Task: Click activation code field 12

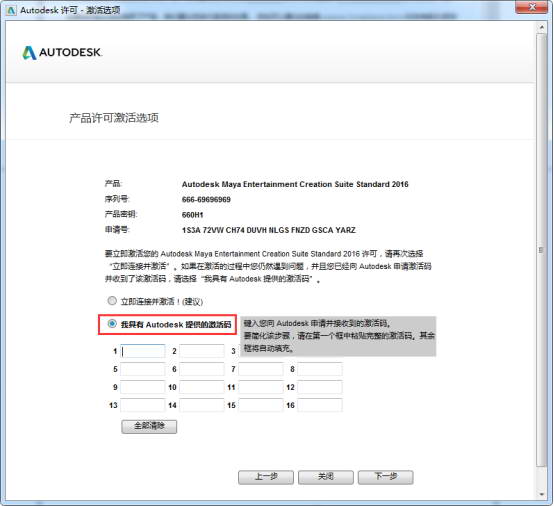Action: [320, 387]
